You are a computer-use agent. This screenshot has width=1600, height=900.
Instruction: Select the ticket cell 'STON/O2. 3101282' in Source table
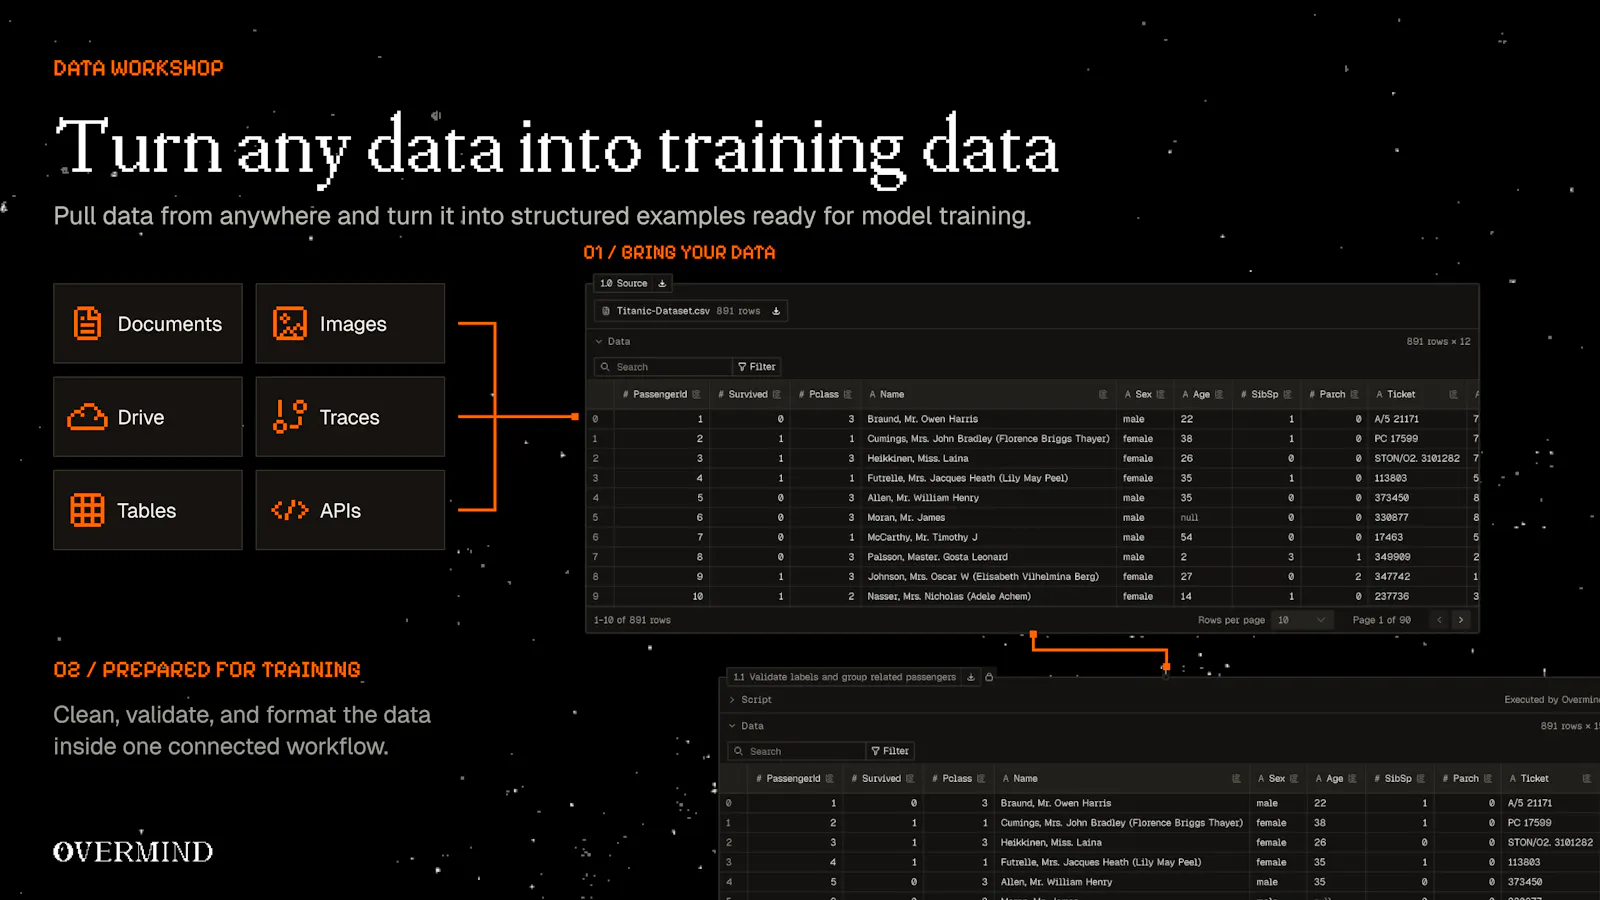coord(1417,459)
